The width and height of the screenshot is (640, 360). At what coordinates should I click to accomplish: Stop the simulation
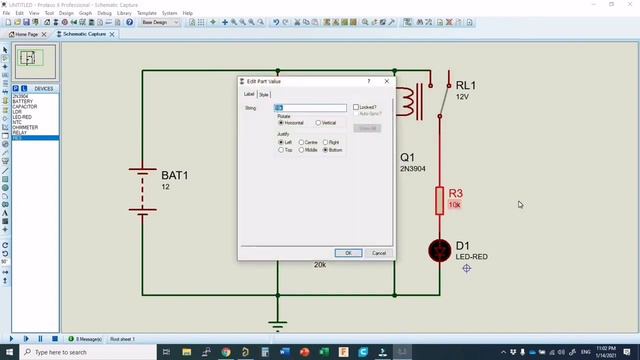point(55,339)
